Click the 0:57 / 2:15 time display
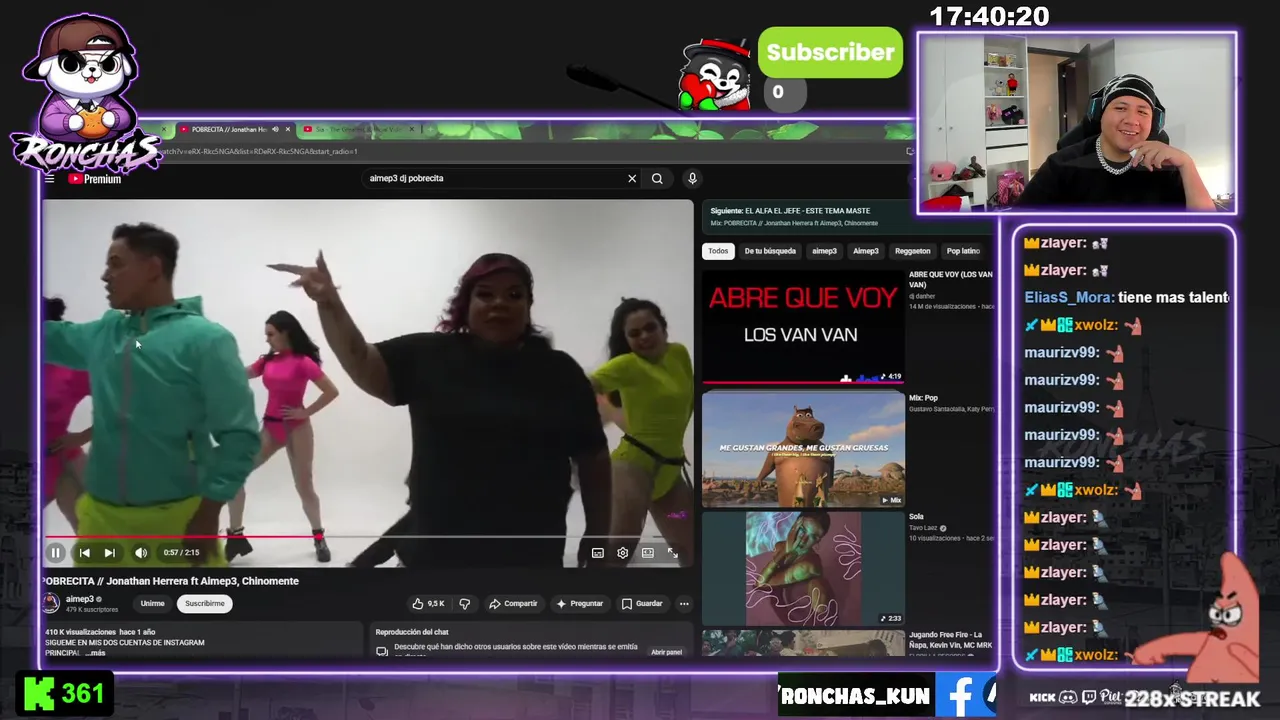1280x720 pixels. pyautogui.click(x=181, y=552)
